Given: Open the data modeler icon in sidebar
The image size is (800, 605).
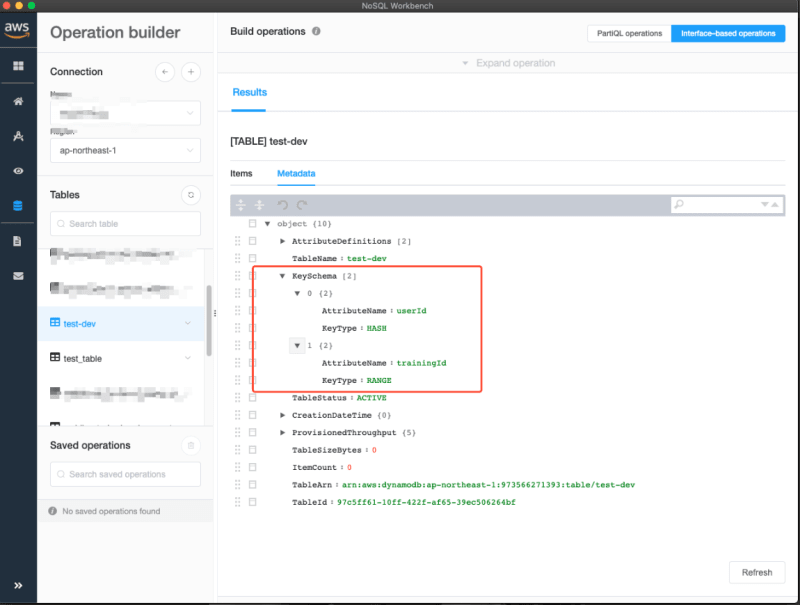Looking at the screenshot, I should coord(18,136).
